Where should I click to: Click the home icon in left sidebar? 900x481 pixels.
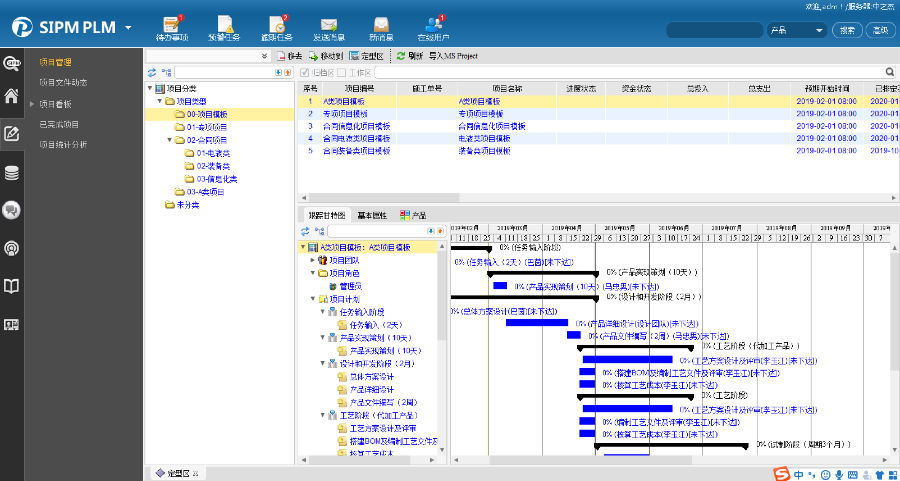(12, 97)
